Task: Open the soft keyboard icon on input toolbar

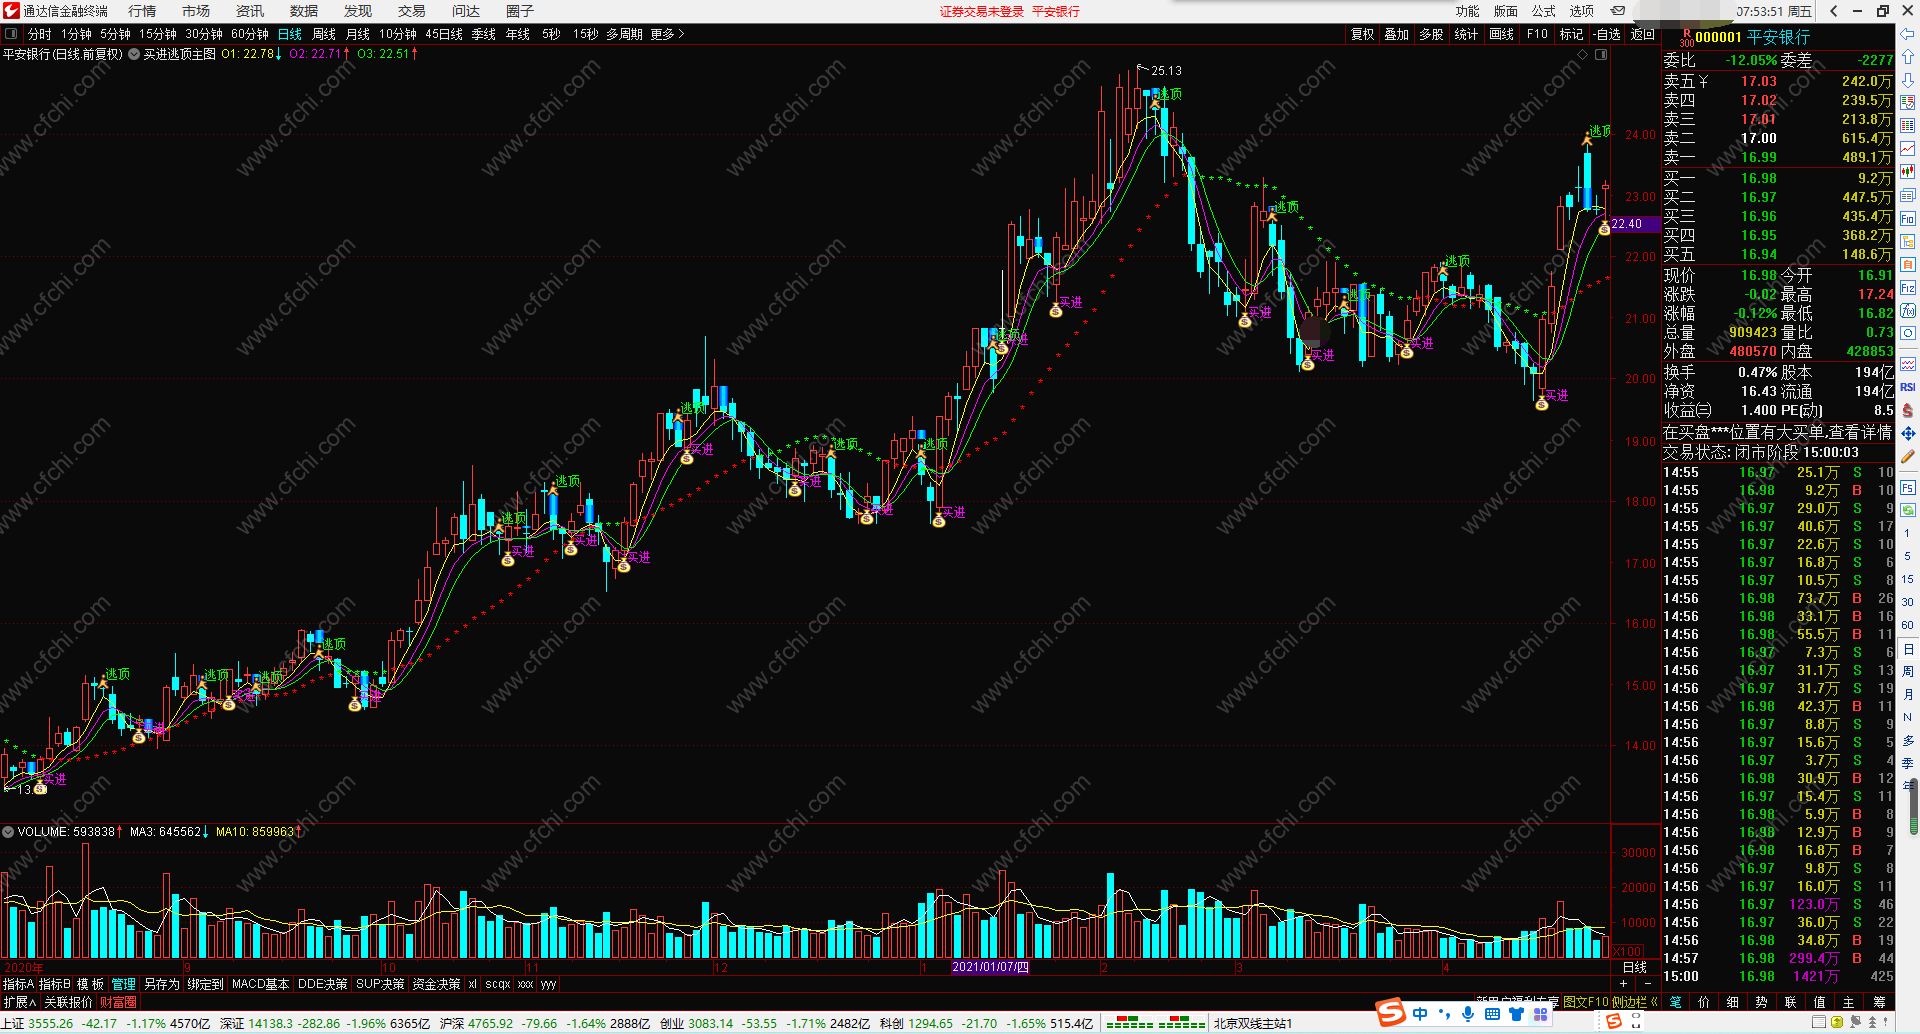Action: coord(1492,1014)
